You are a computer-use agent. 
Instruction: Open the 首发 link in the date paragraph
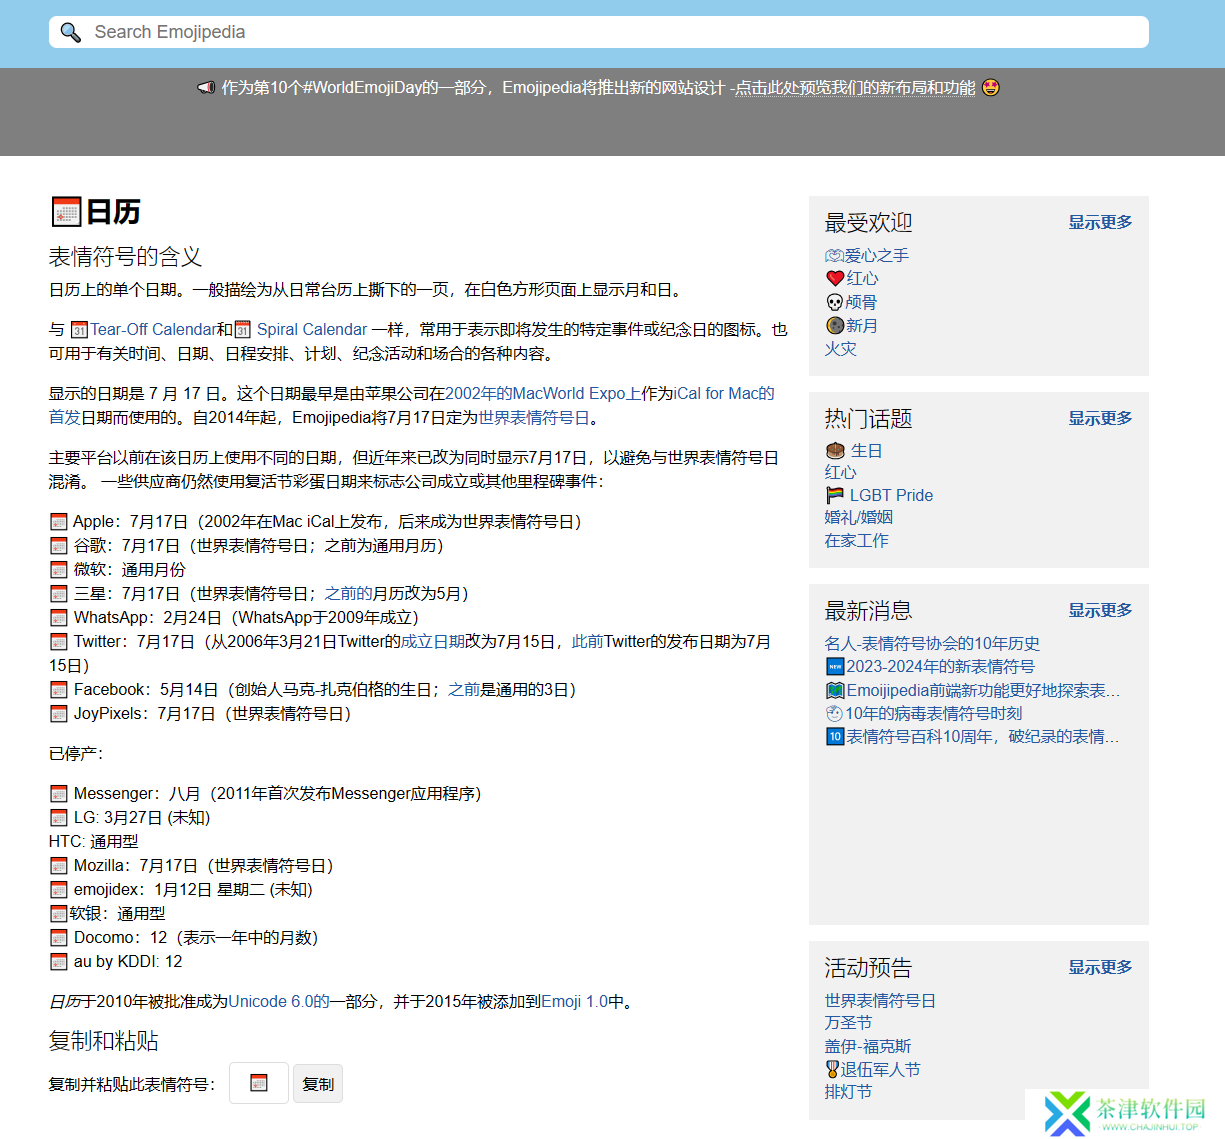point(65,418)
